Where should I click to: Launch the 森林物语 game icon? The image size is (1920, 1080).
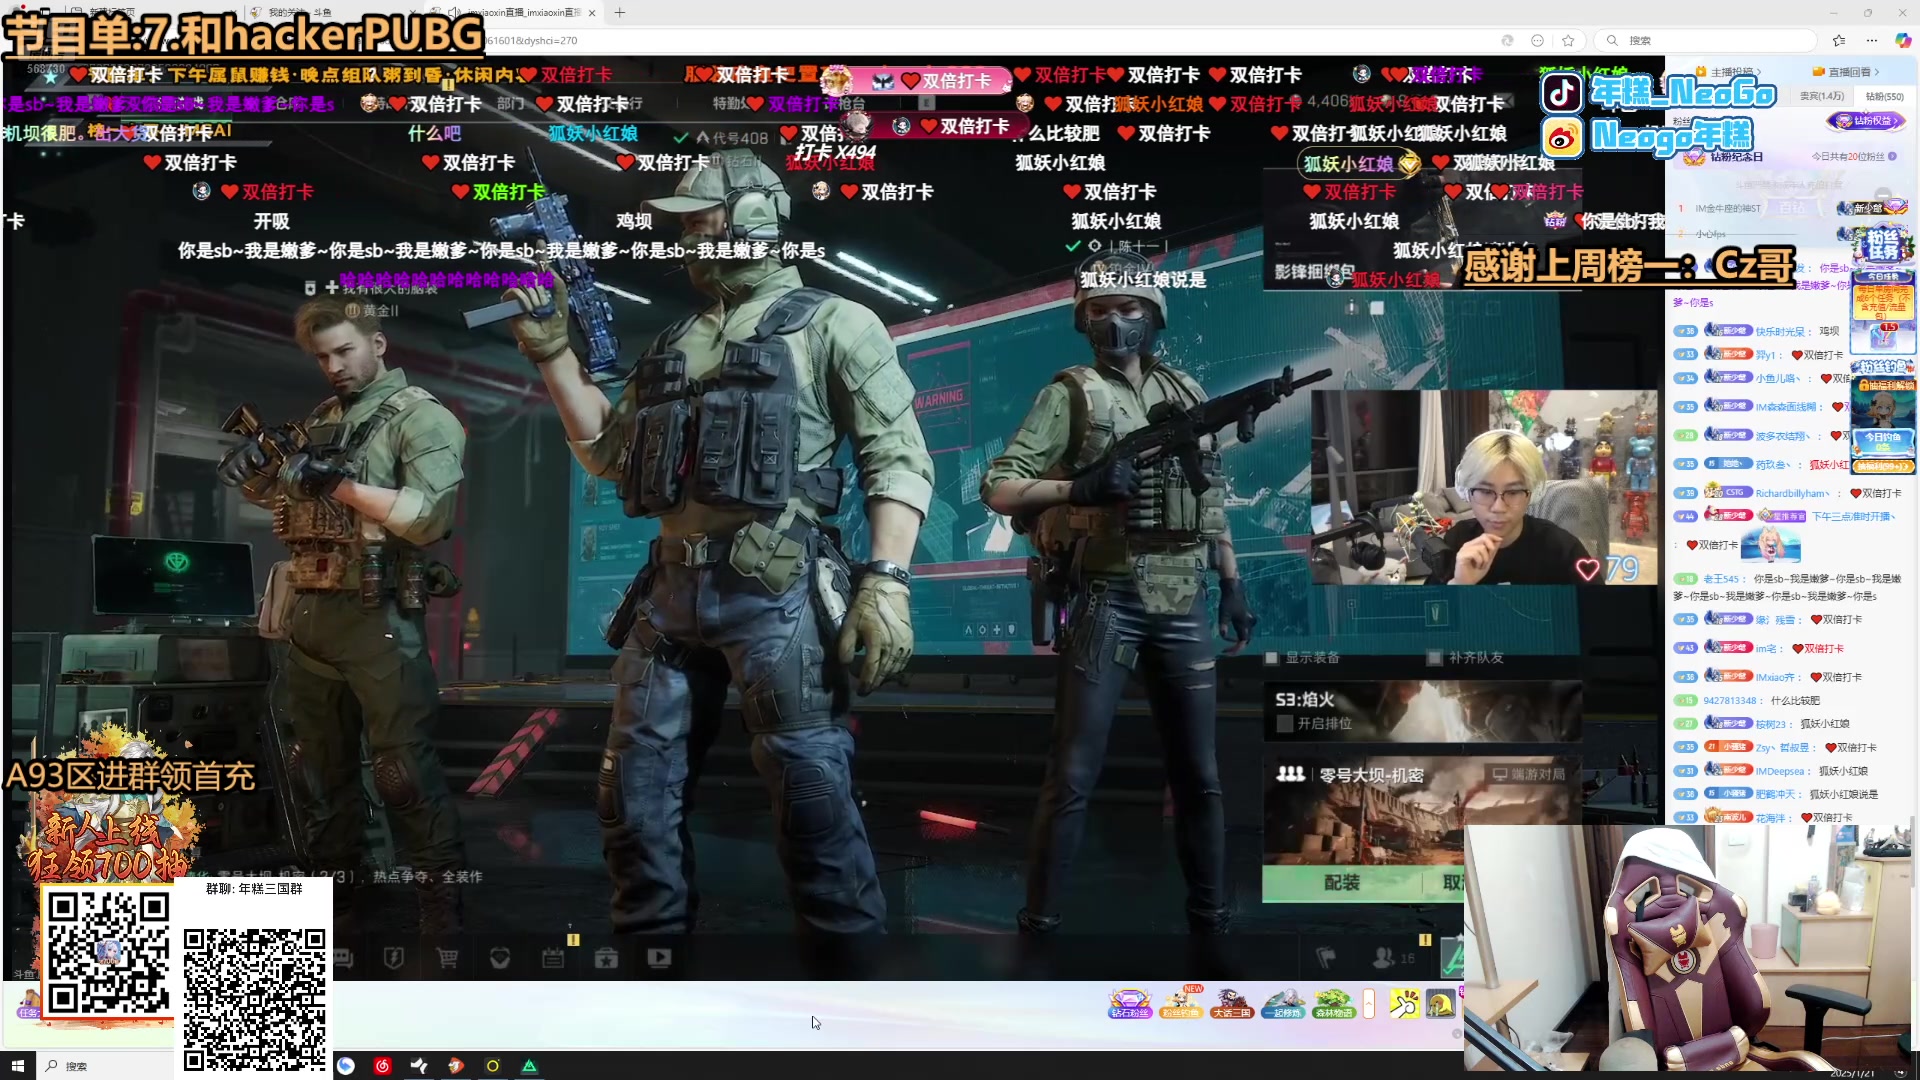click(1334, 1003)
